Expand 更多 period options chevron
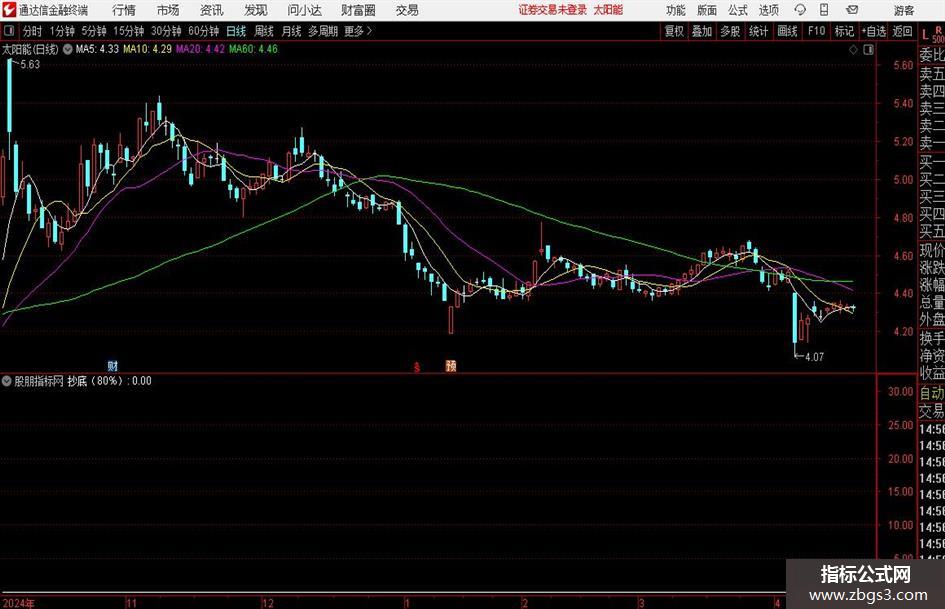 tap(369, 31)
